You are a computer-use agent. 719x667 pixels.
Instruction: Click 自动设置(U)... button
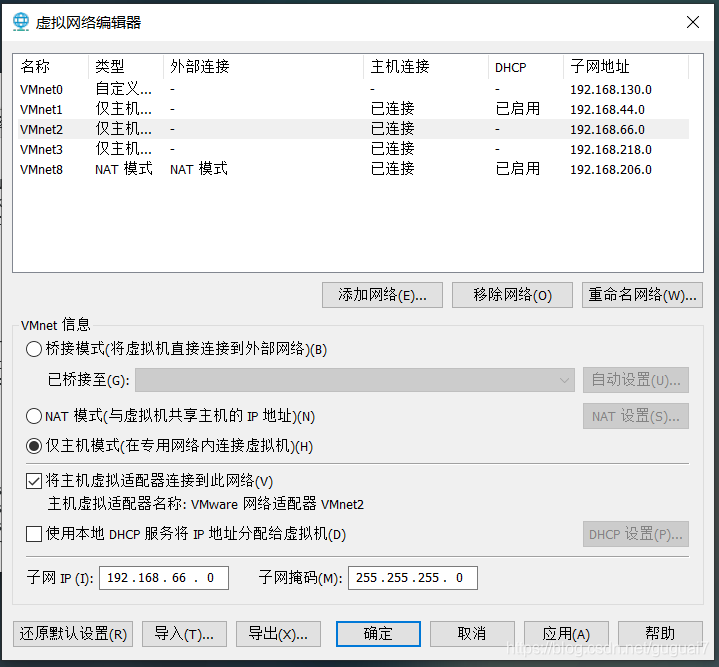click(x=636, y=380)
